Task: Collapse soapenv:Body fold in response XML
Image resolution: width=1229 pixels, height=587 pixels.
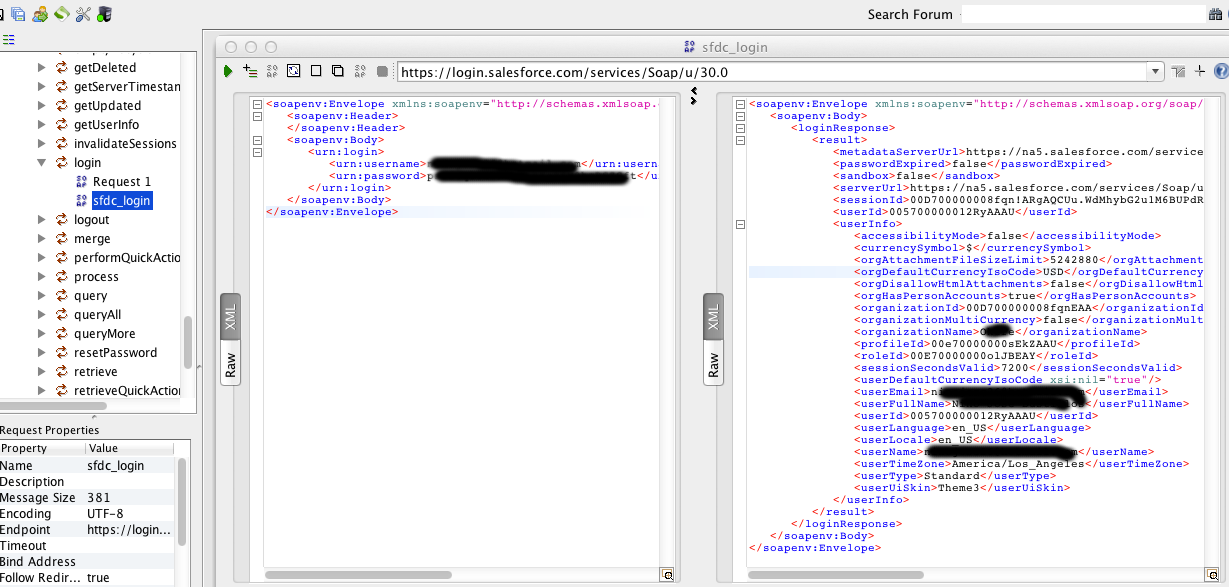Action: (741, 116)
